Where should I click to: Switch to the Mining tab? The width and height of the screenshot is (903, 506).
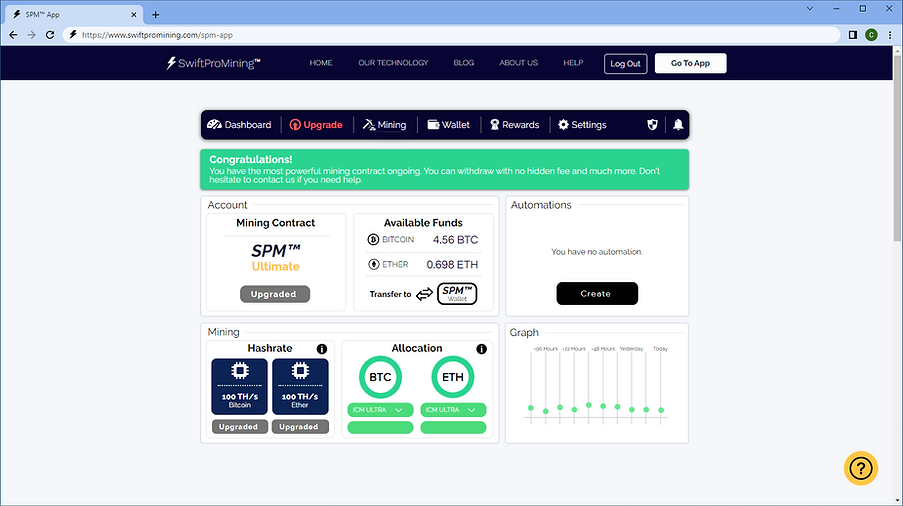[384, 124]
